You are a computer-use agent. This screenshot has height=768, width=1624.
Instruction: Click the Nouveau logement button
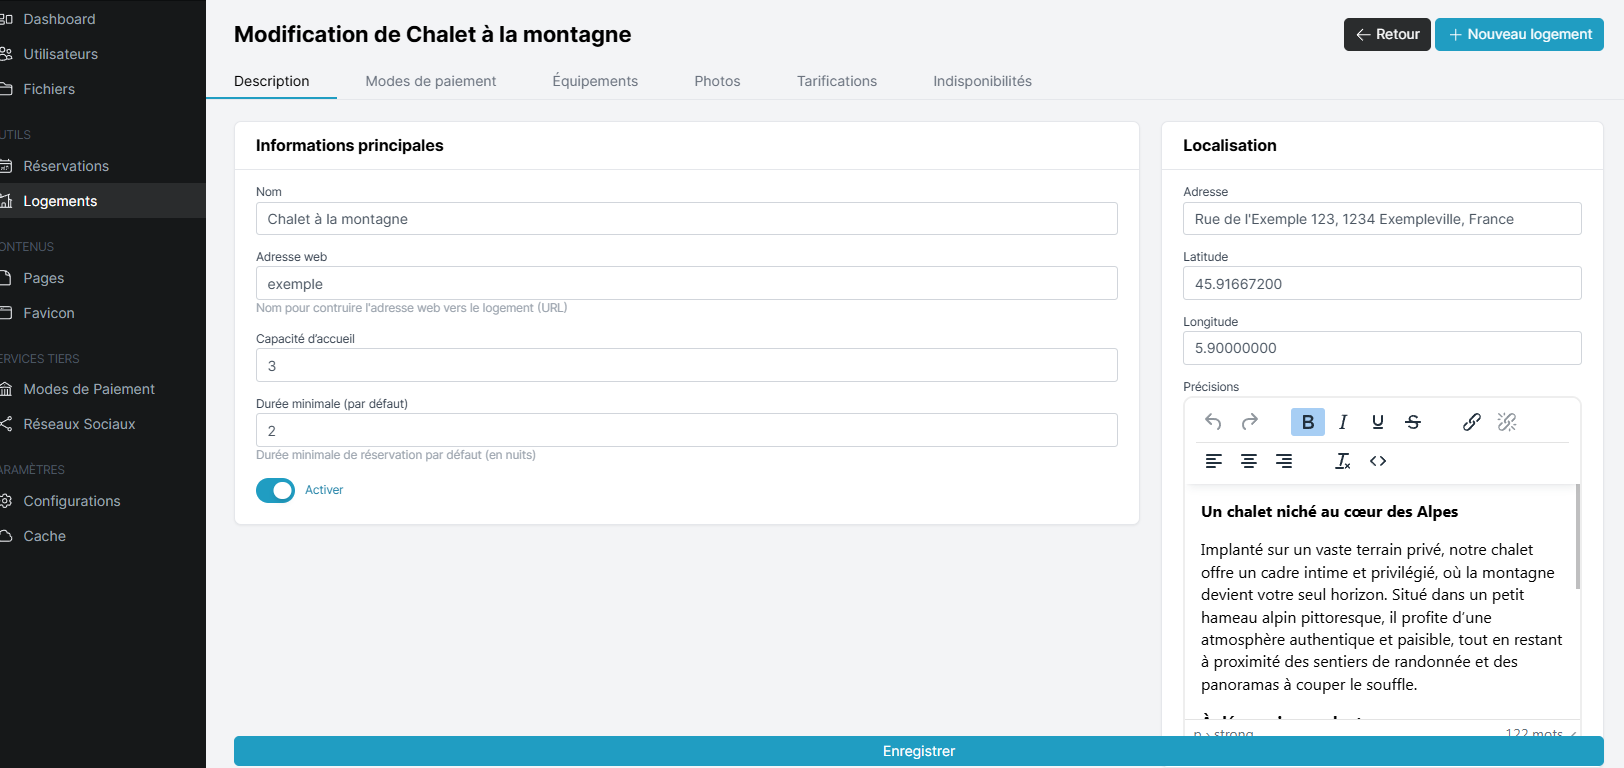[x=1519, y=34]
